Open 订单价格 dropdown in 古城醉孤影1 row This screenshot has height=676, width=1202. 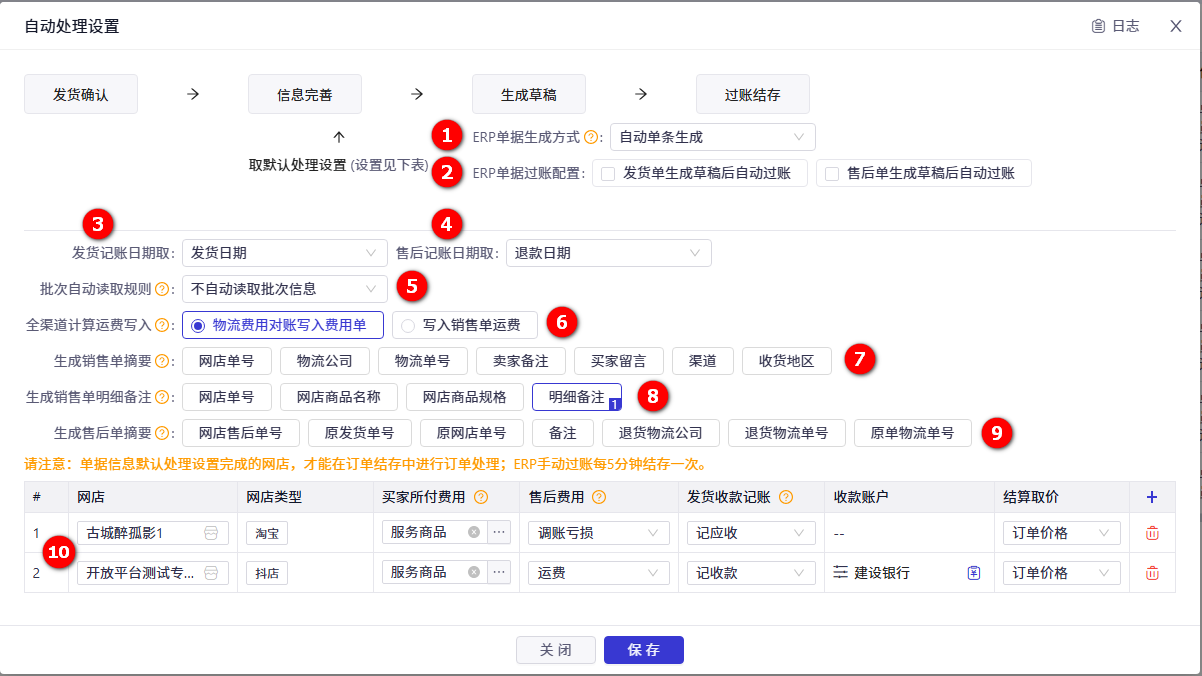point(1061,533)
